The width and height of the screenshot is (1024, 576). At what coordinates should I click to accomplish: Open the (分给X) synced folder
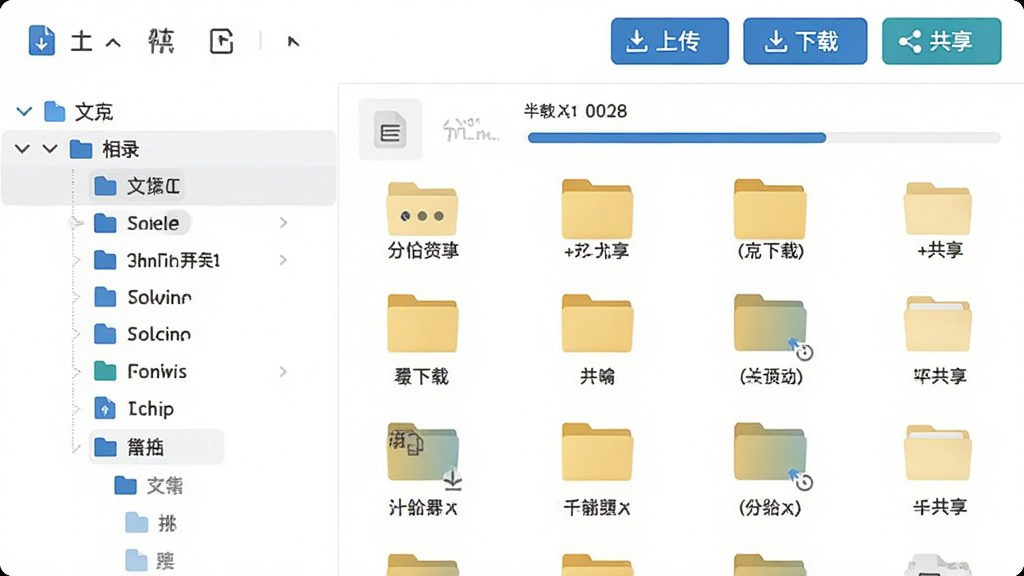(771, 454)
